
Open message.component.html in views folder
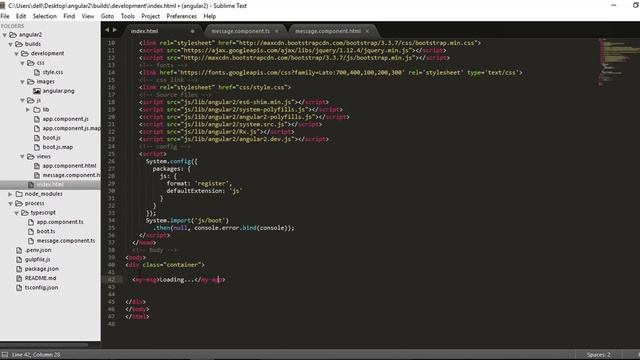click(71, 176)
